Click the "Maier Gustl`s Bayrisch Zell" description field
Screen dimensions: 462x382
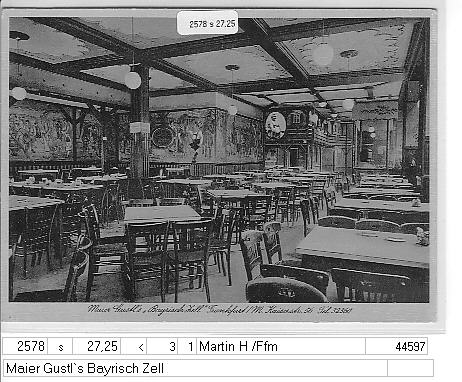pyautogui.click(x=195, y=368)
